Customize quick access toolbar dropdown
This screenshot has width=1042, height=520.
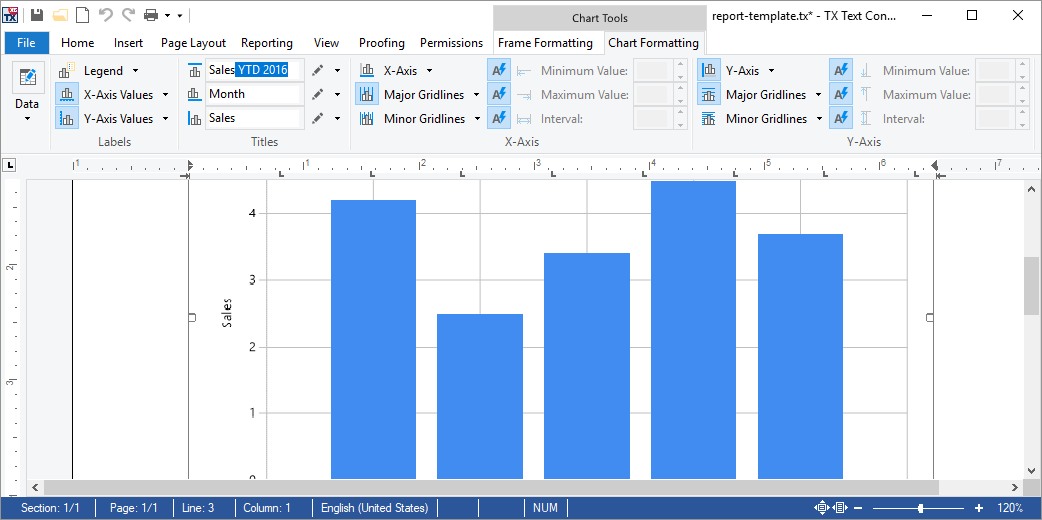[179, 15]
